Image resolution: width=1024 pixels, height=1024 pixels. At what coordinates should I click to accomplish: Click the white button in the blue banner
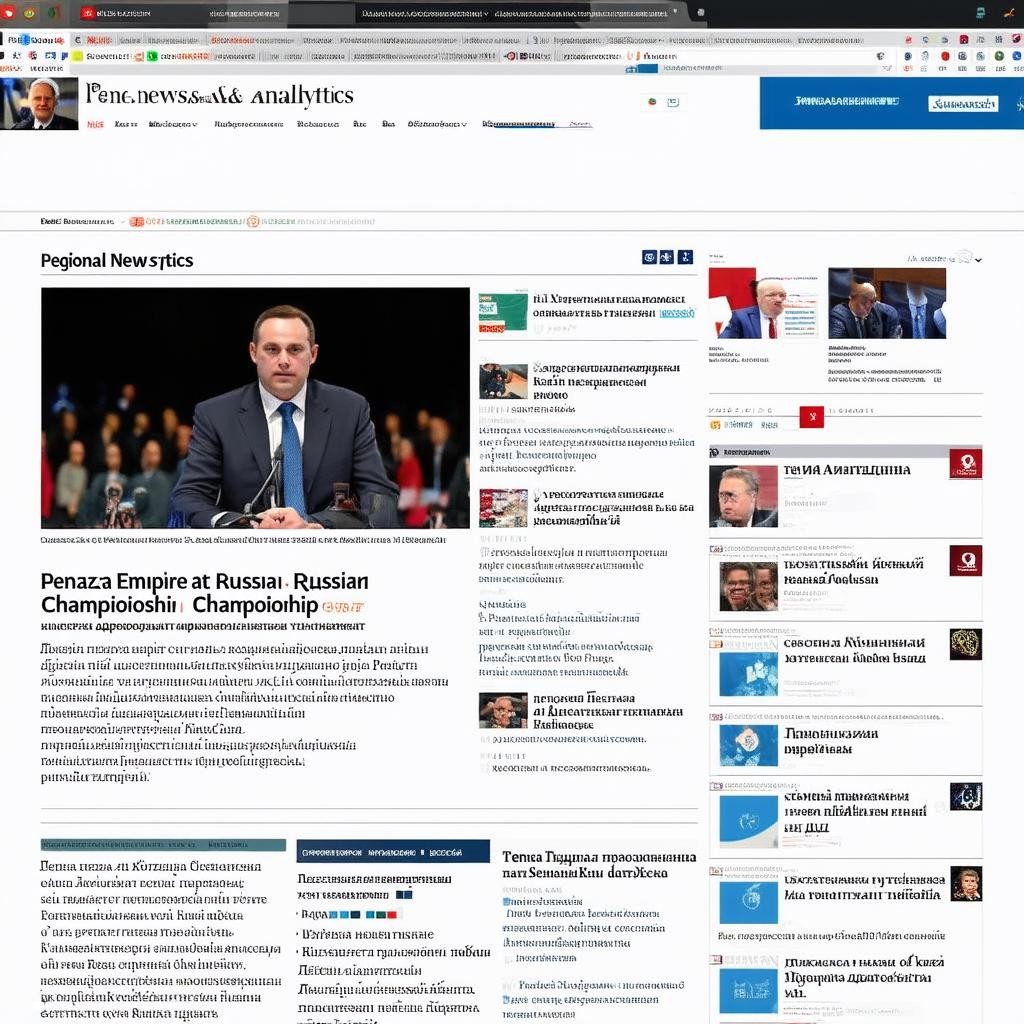point(963,103)
